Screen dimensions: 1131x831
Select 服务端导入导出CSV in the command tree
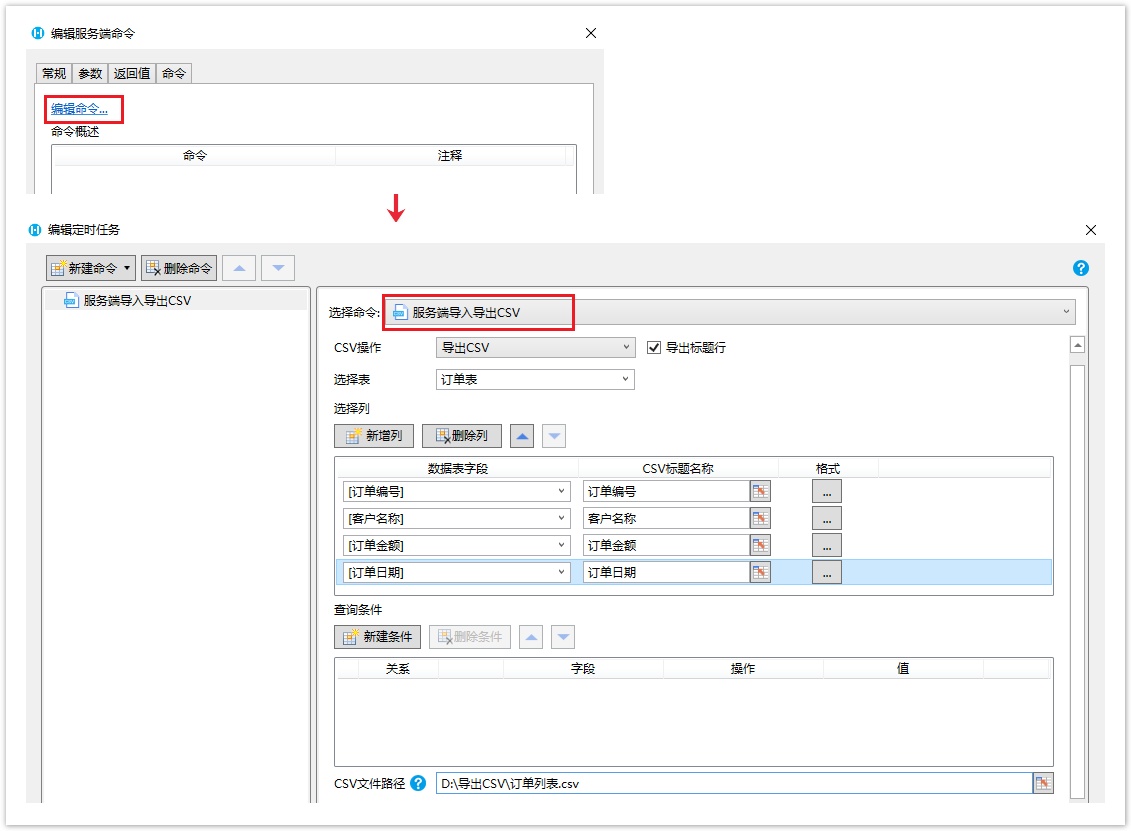136,300
